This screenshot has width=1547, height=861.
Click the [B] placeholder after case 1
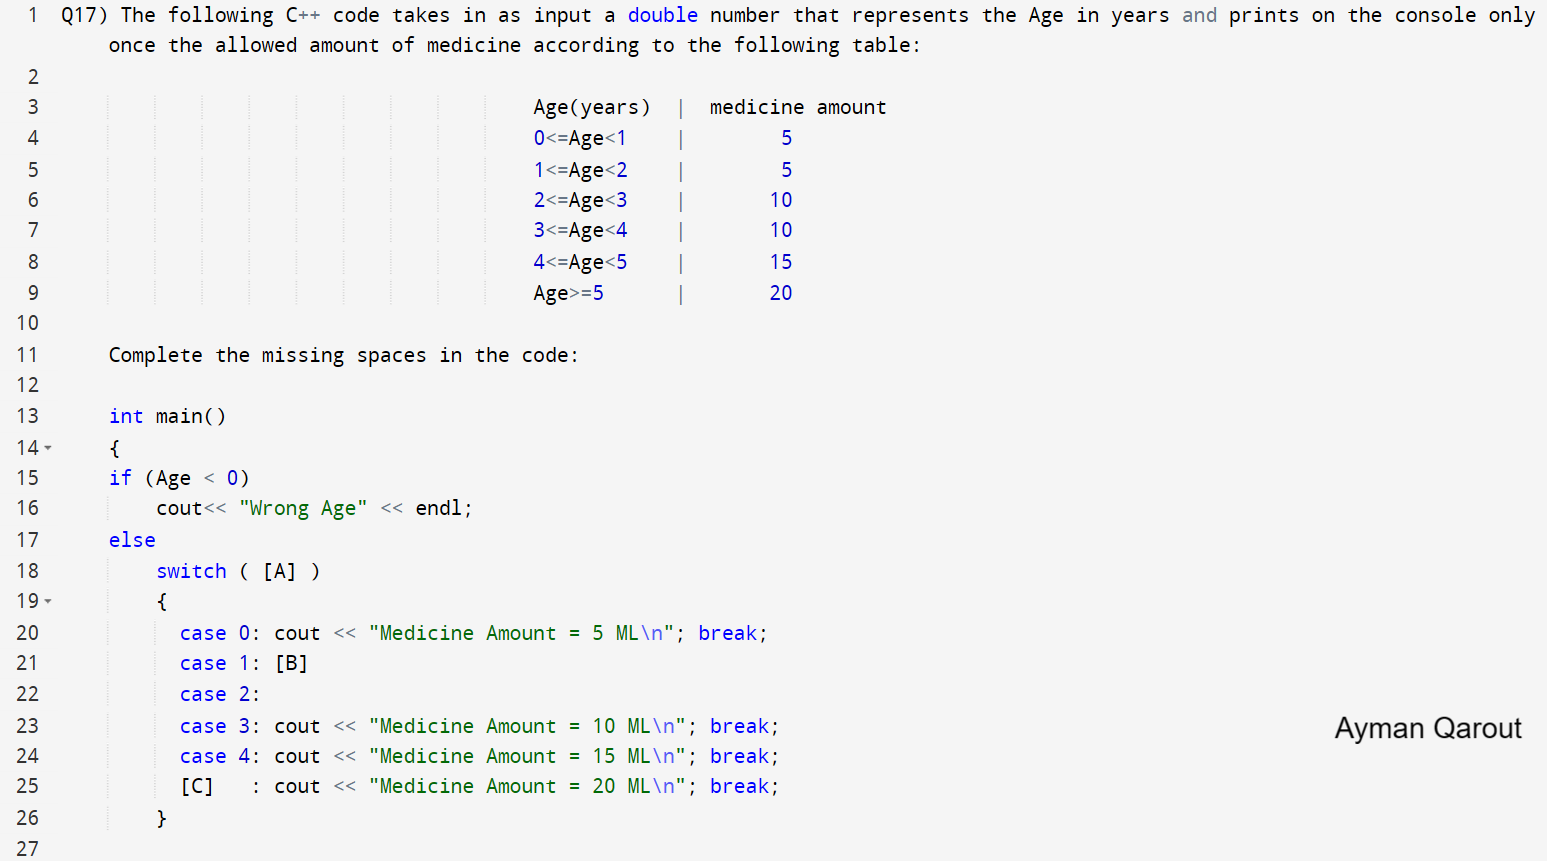pos(291,663)
